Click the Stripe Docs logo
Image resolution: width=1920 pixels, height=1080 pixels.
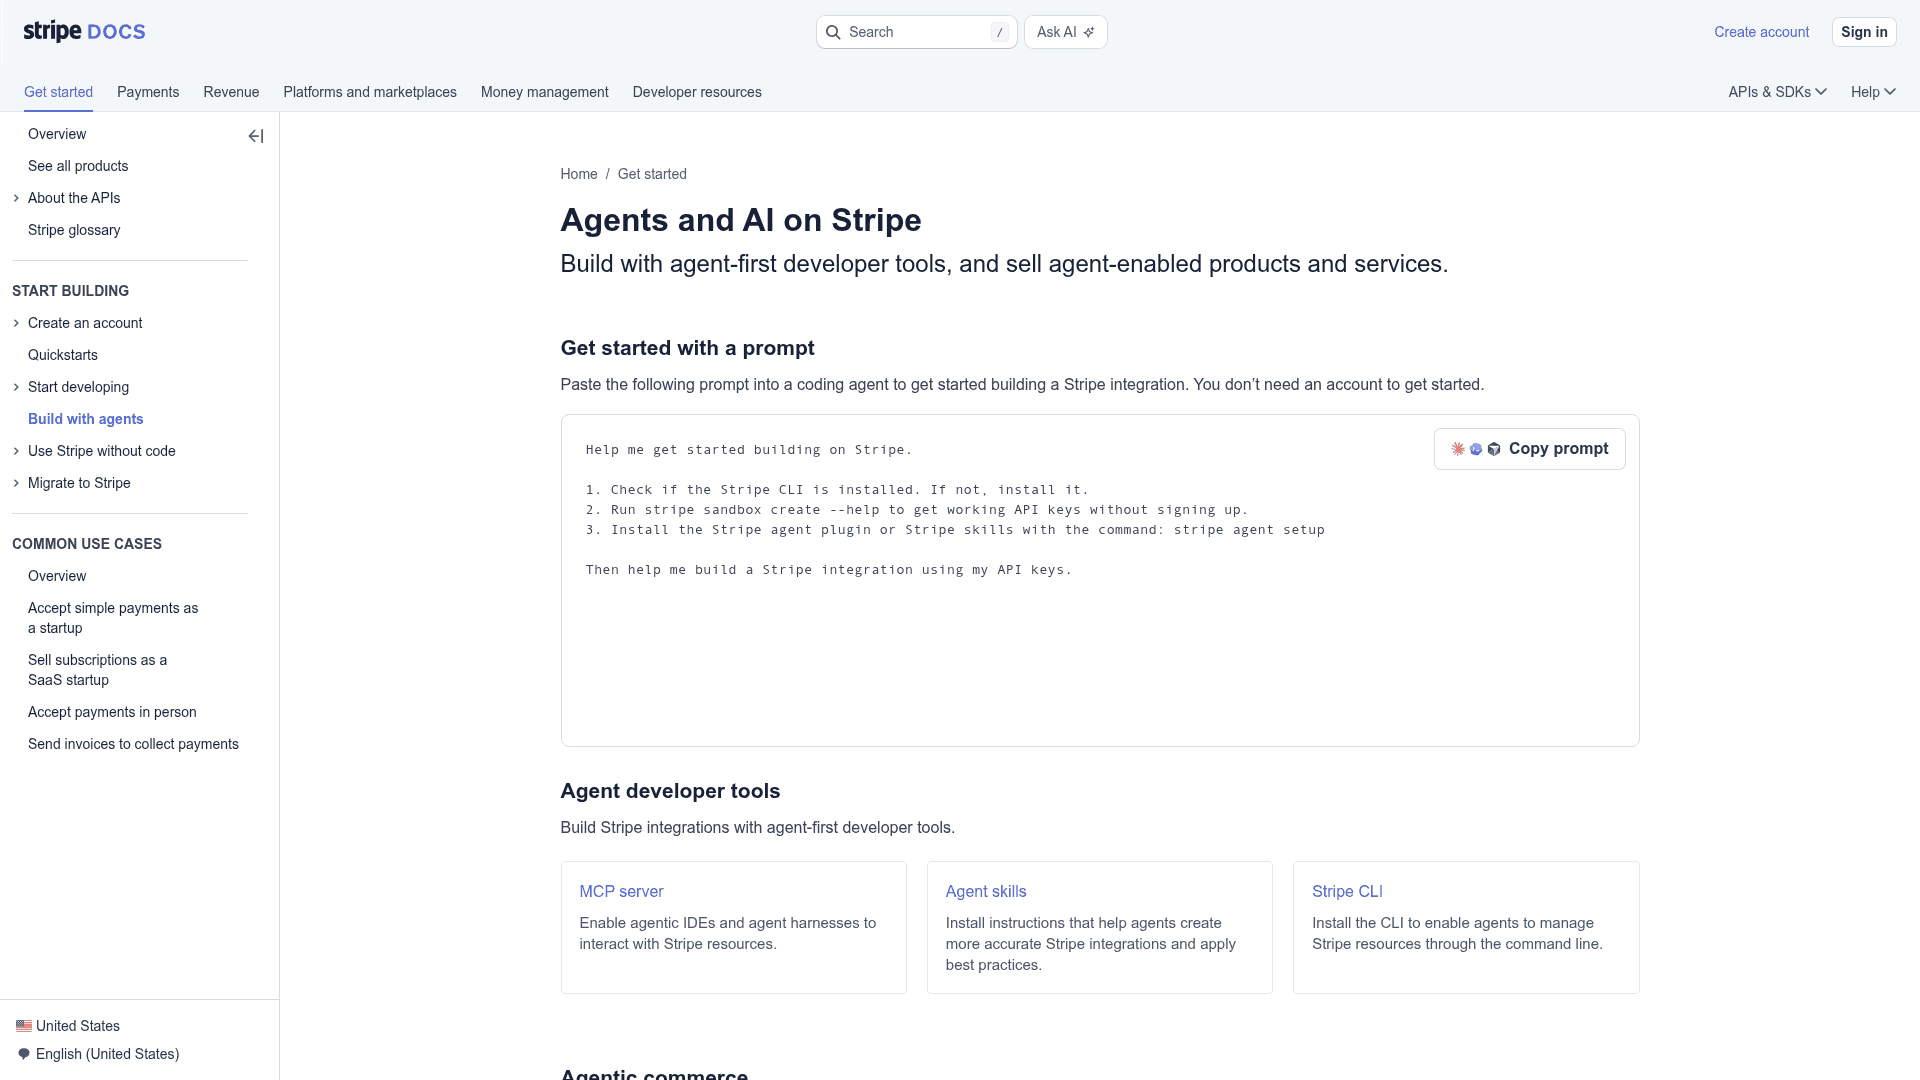click(x=84, y=32)
